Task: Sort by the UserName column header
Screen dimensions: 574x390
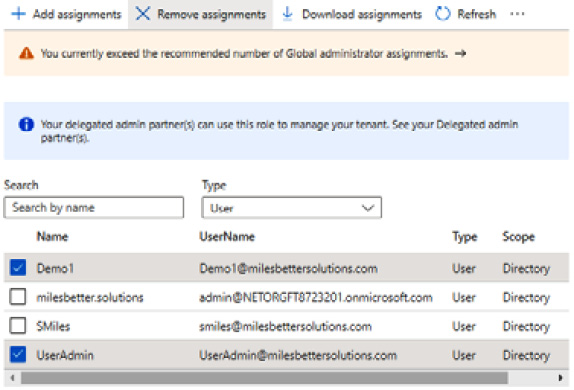Action: (227, 237)
